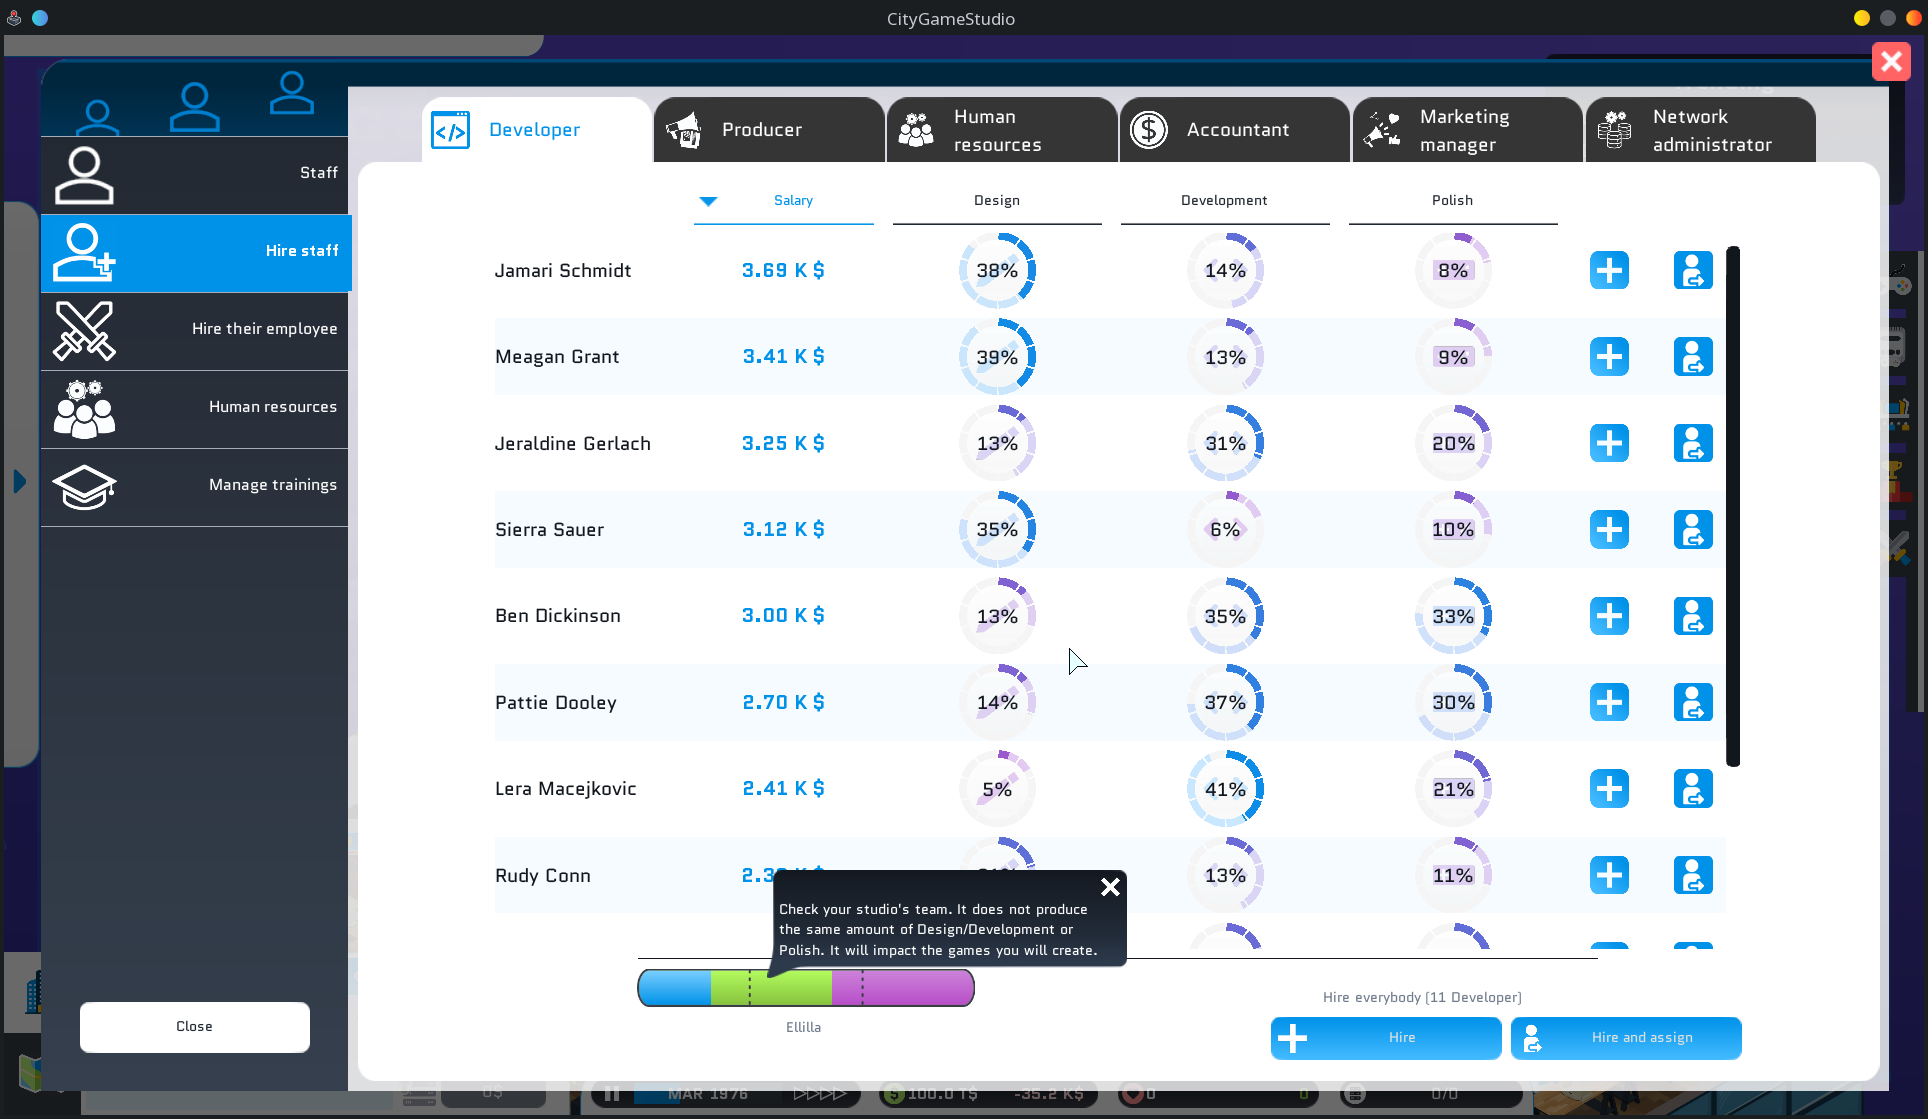Viewport: 1928px width, 1119px height.
Task: Click Ben Dickinson's 33% Polish gauge
Action: tap(1453, 616)
